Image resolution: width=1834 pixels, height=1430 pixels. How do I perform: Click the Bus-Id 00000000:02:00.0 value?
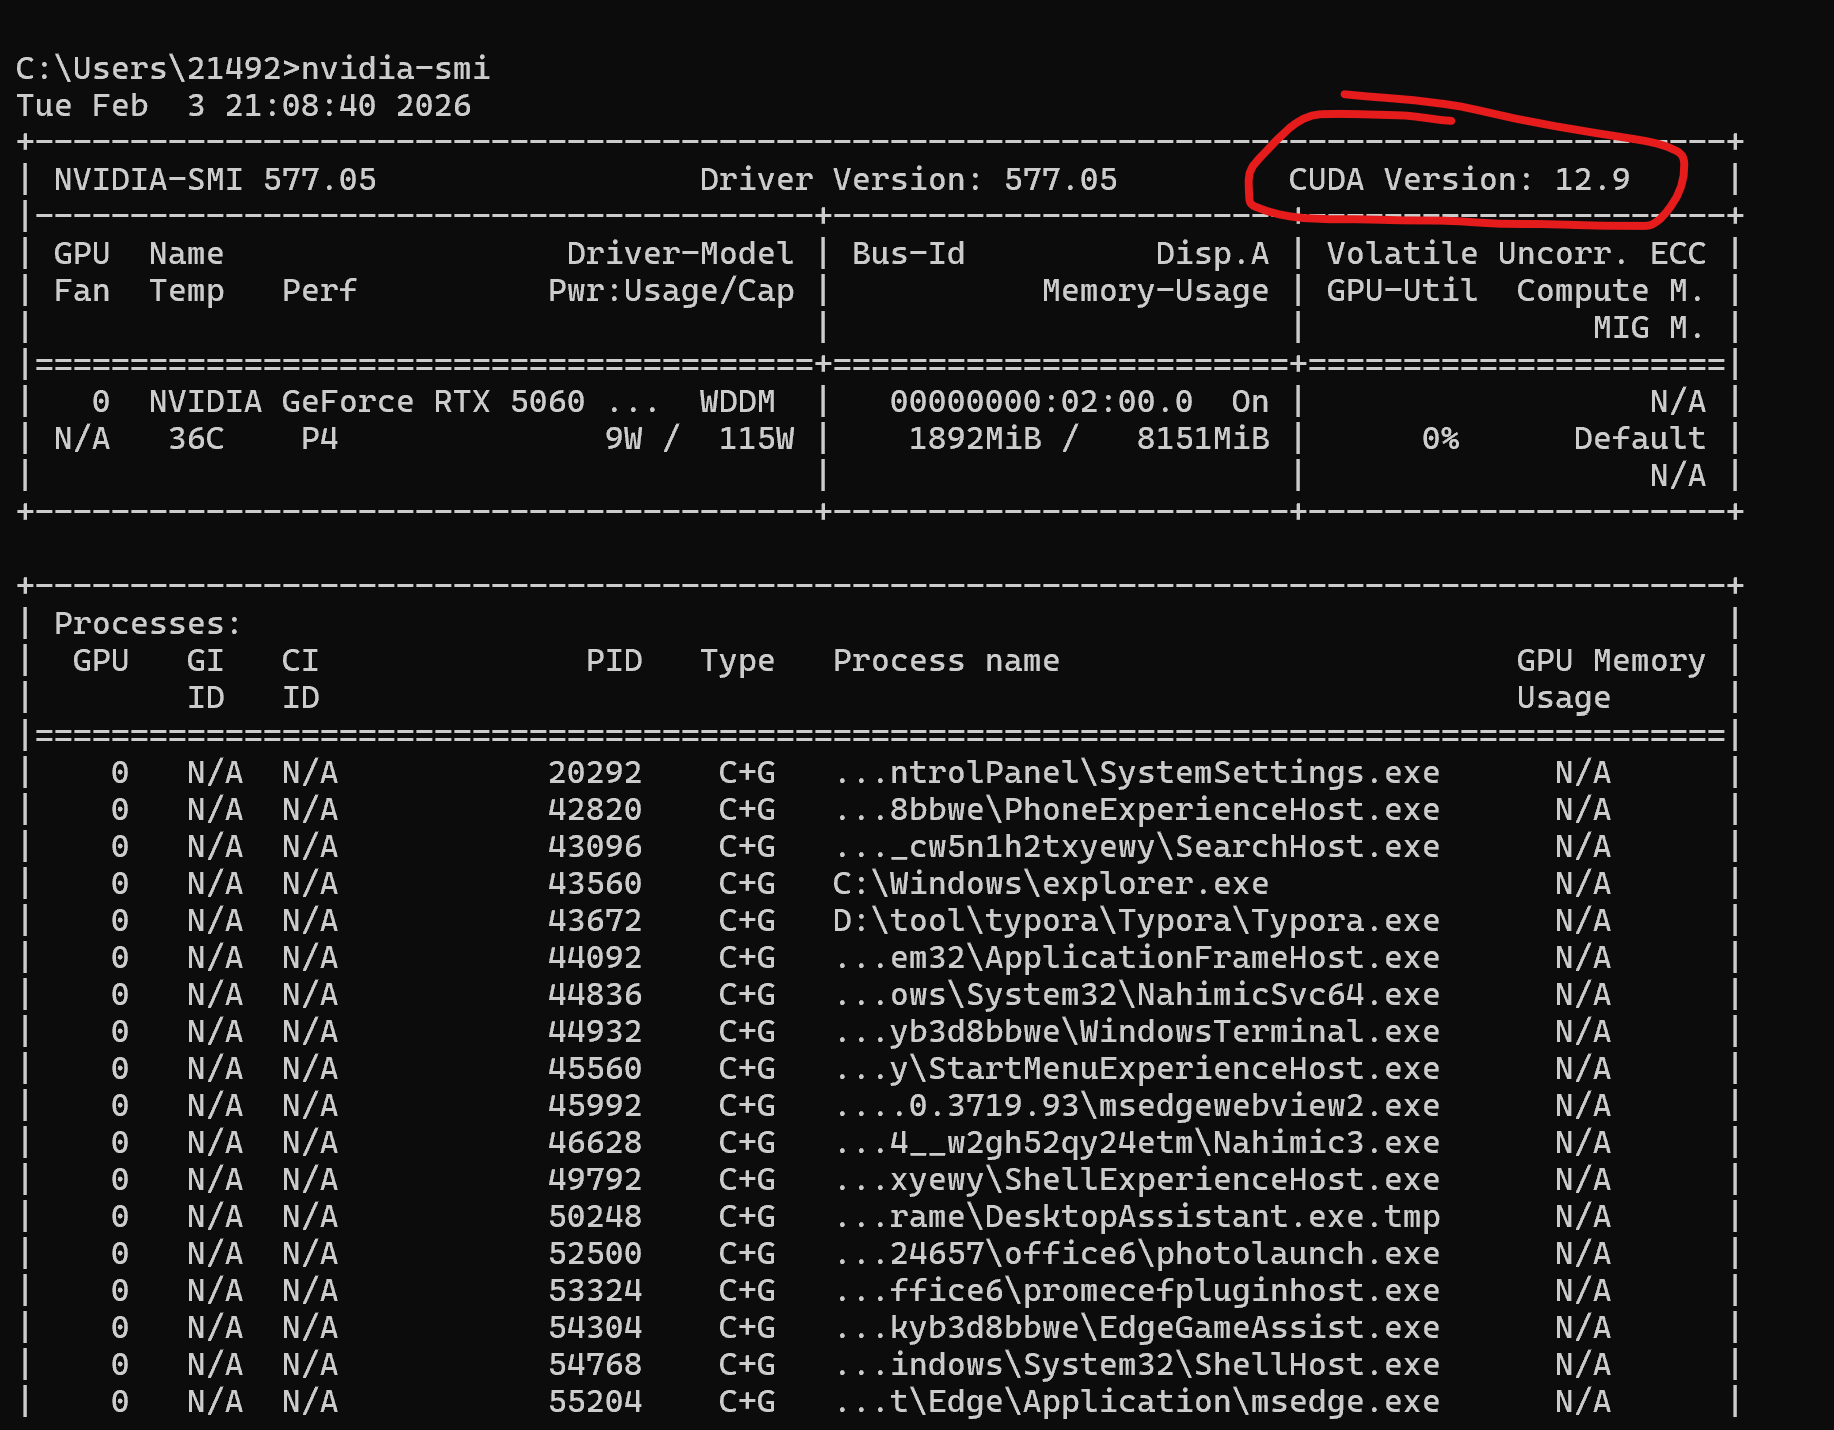[x=1041, y=402]
